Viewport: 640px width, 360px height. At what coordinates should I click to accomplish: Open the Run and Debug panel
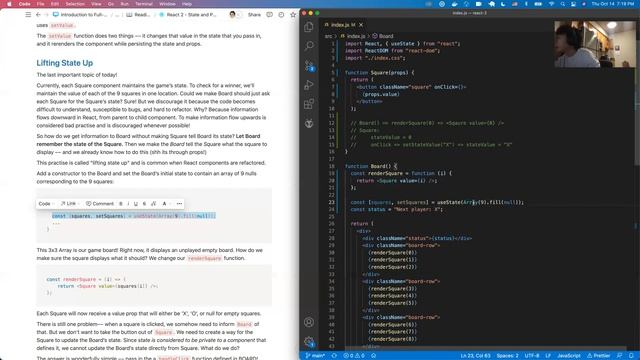(x=309, y=85)
